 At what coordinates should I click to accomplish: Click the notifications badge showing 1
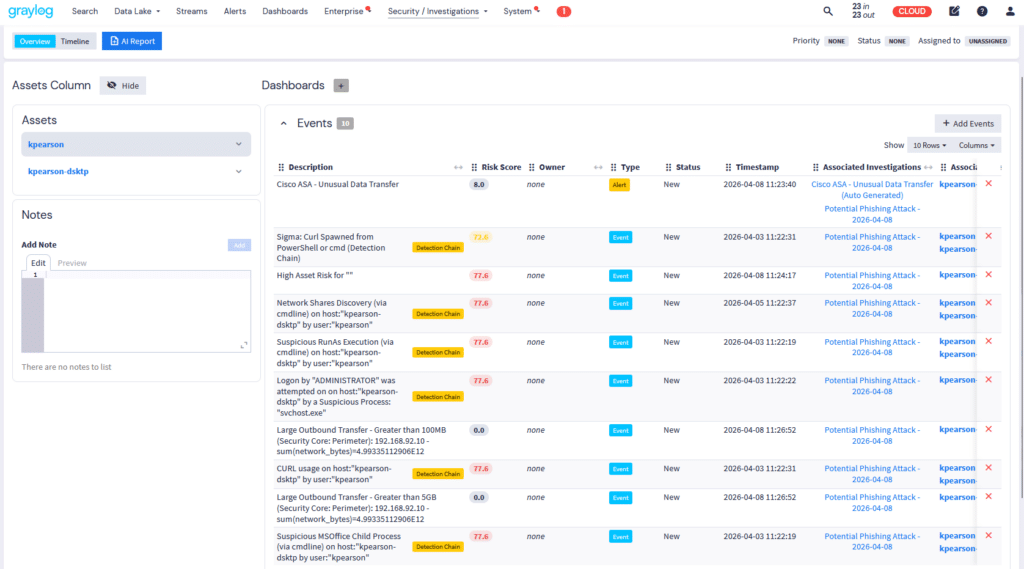563,11
